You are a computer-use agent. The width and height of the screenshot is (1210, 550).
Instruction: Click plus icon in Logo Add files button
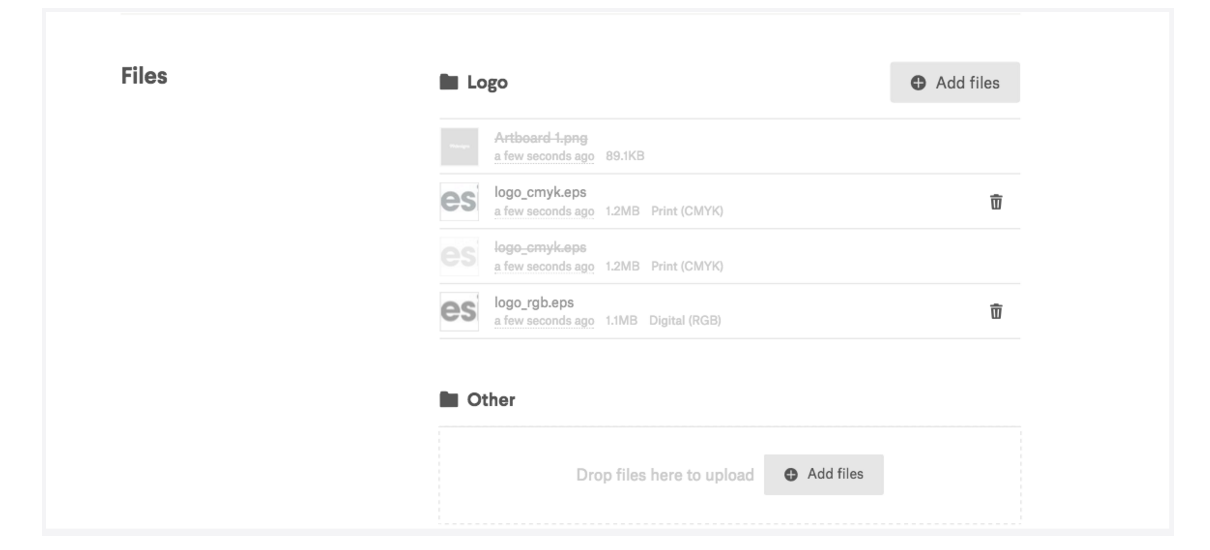tap(918, 83)
